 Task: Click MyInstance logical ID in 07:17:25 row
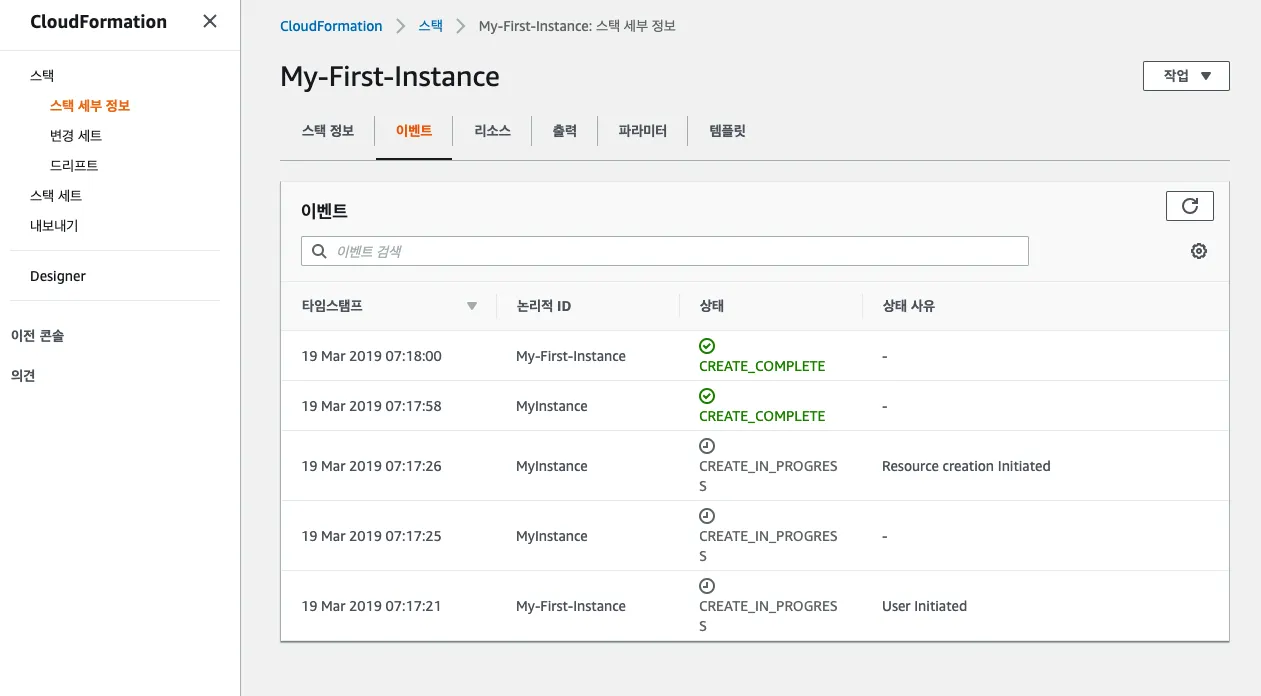552,536
